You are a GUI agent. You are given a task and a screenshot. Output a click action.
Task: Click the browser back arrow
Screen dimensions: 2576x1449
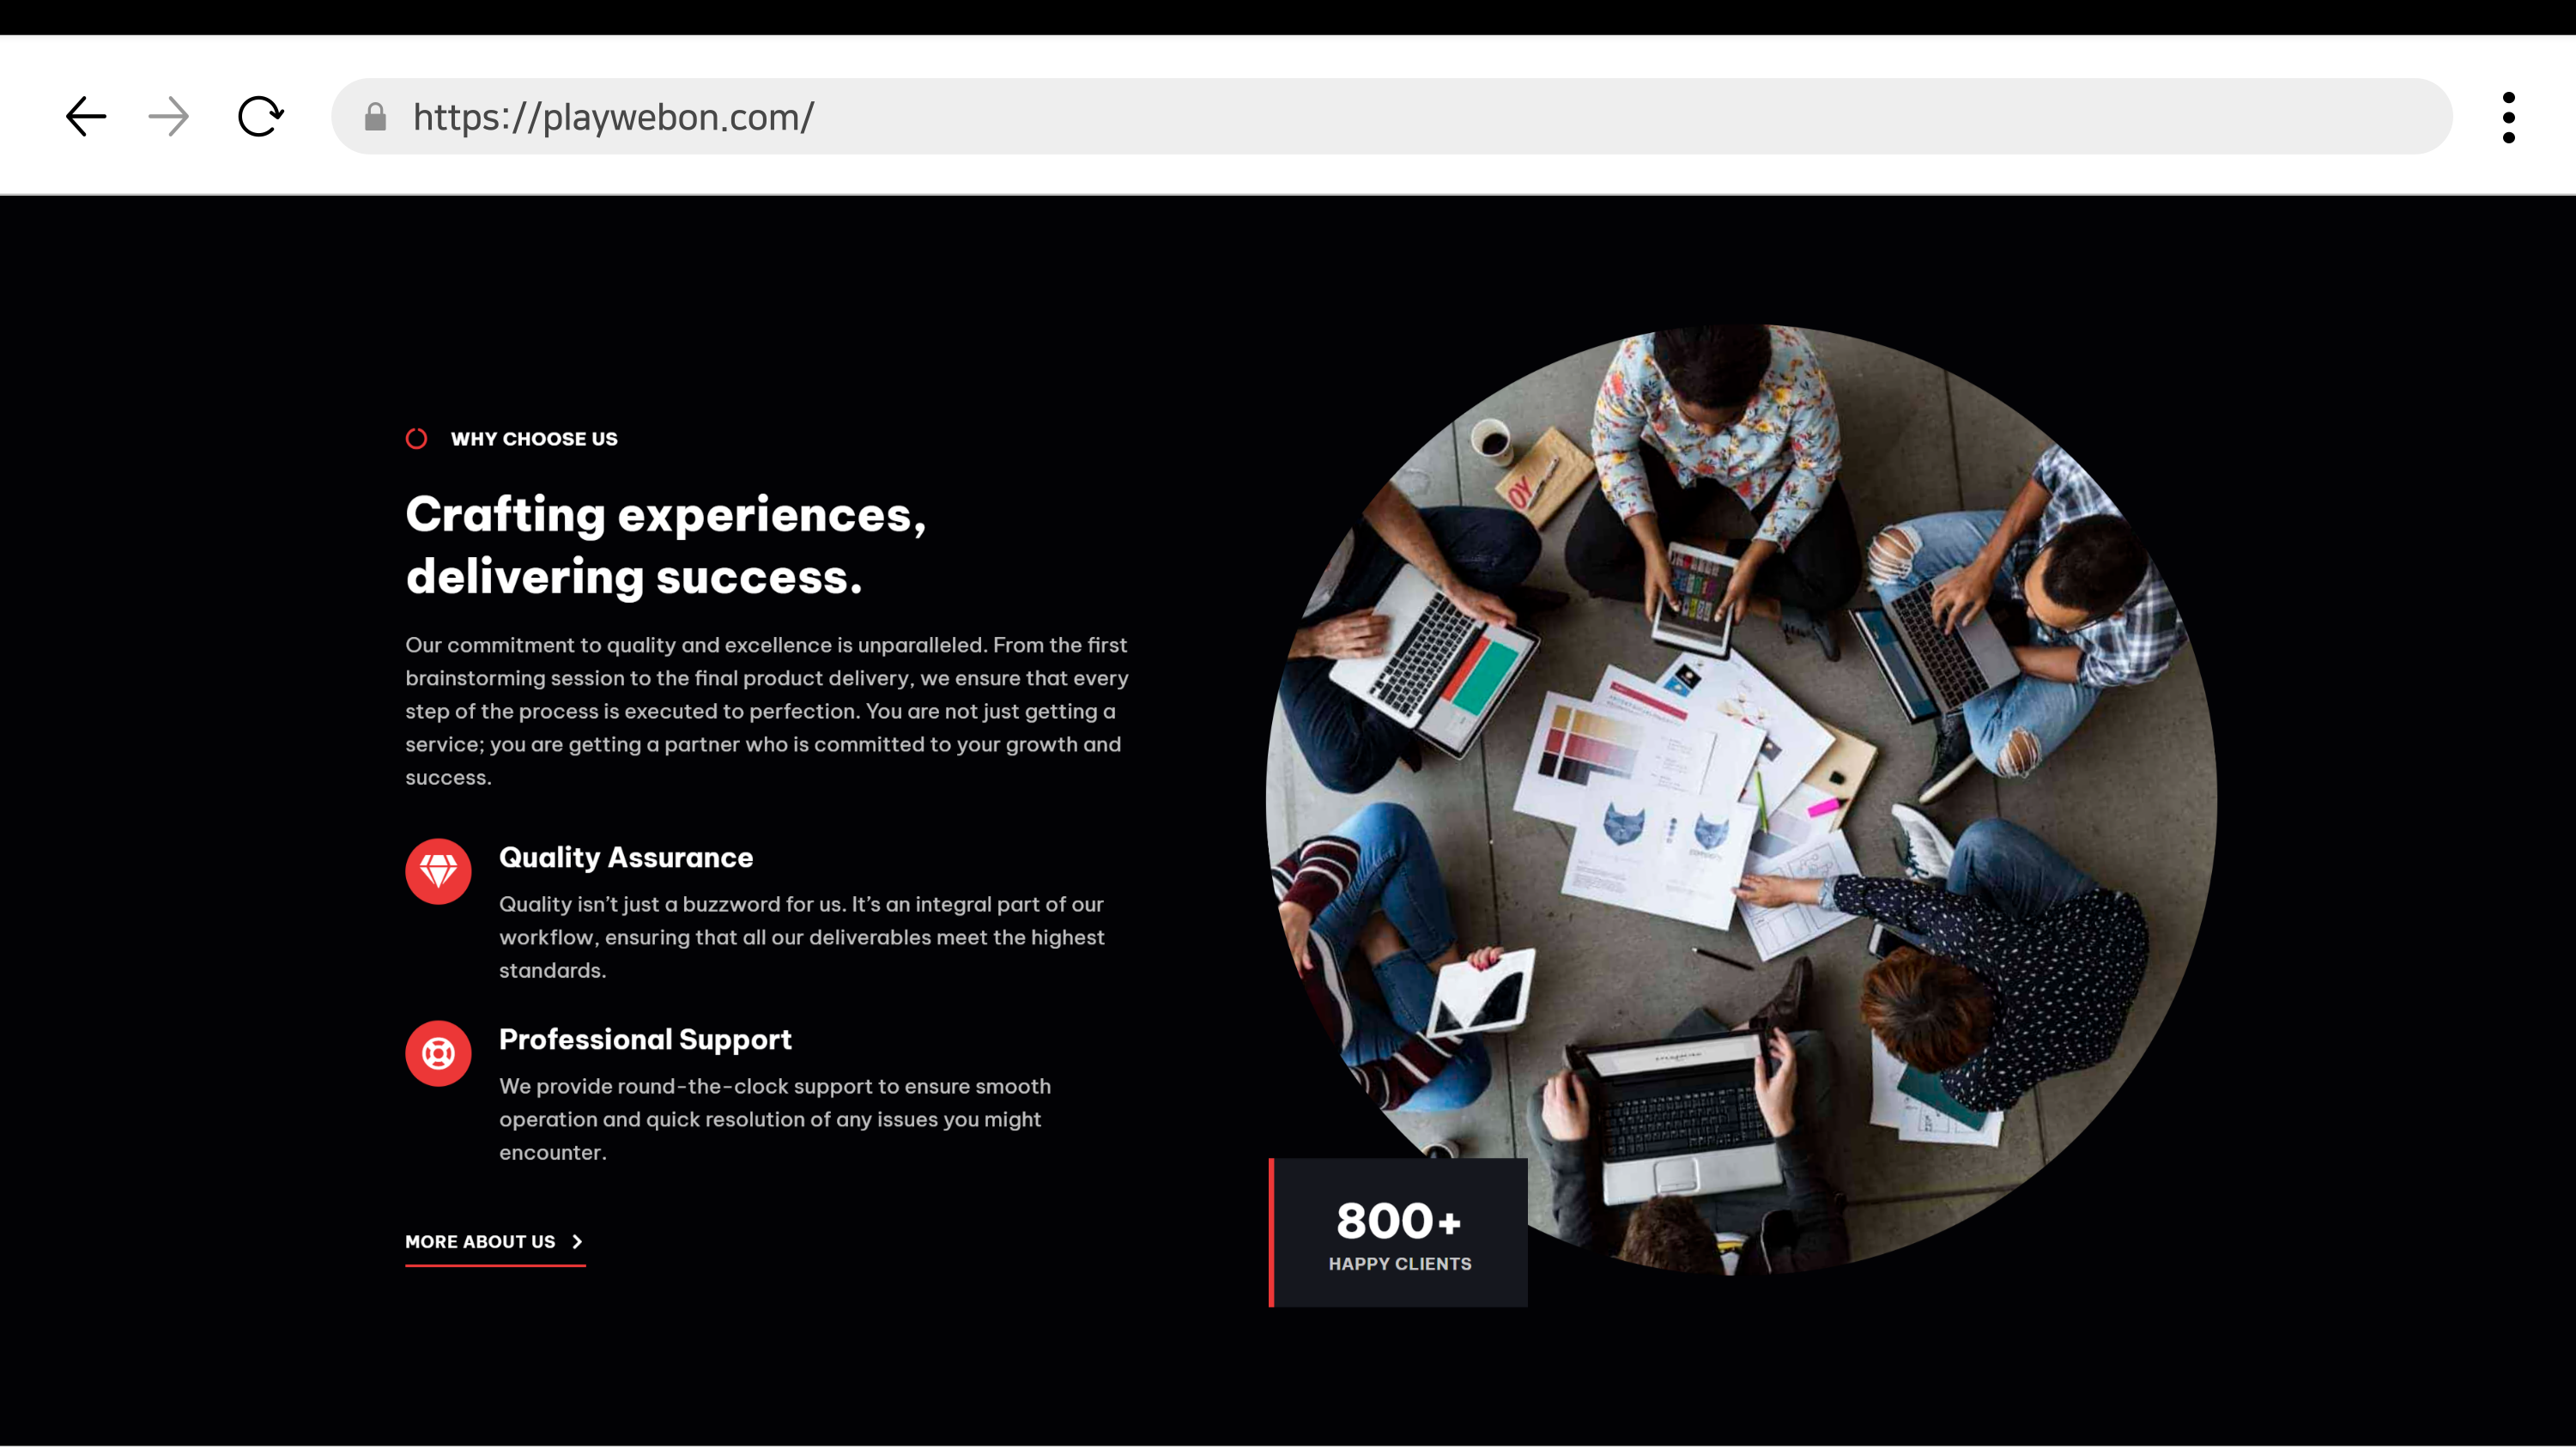86,117
